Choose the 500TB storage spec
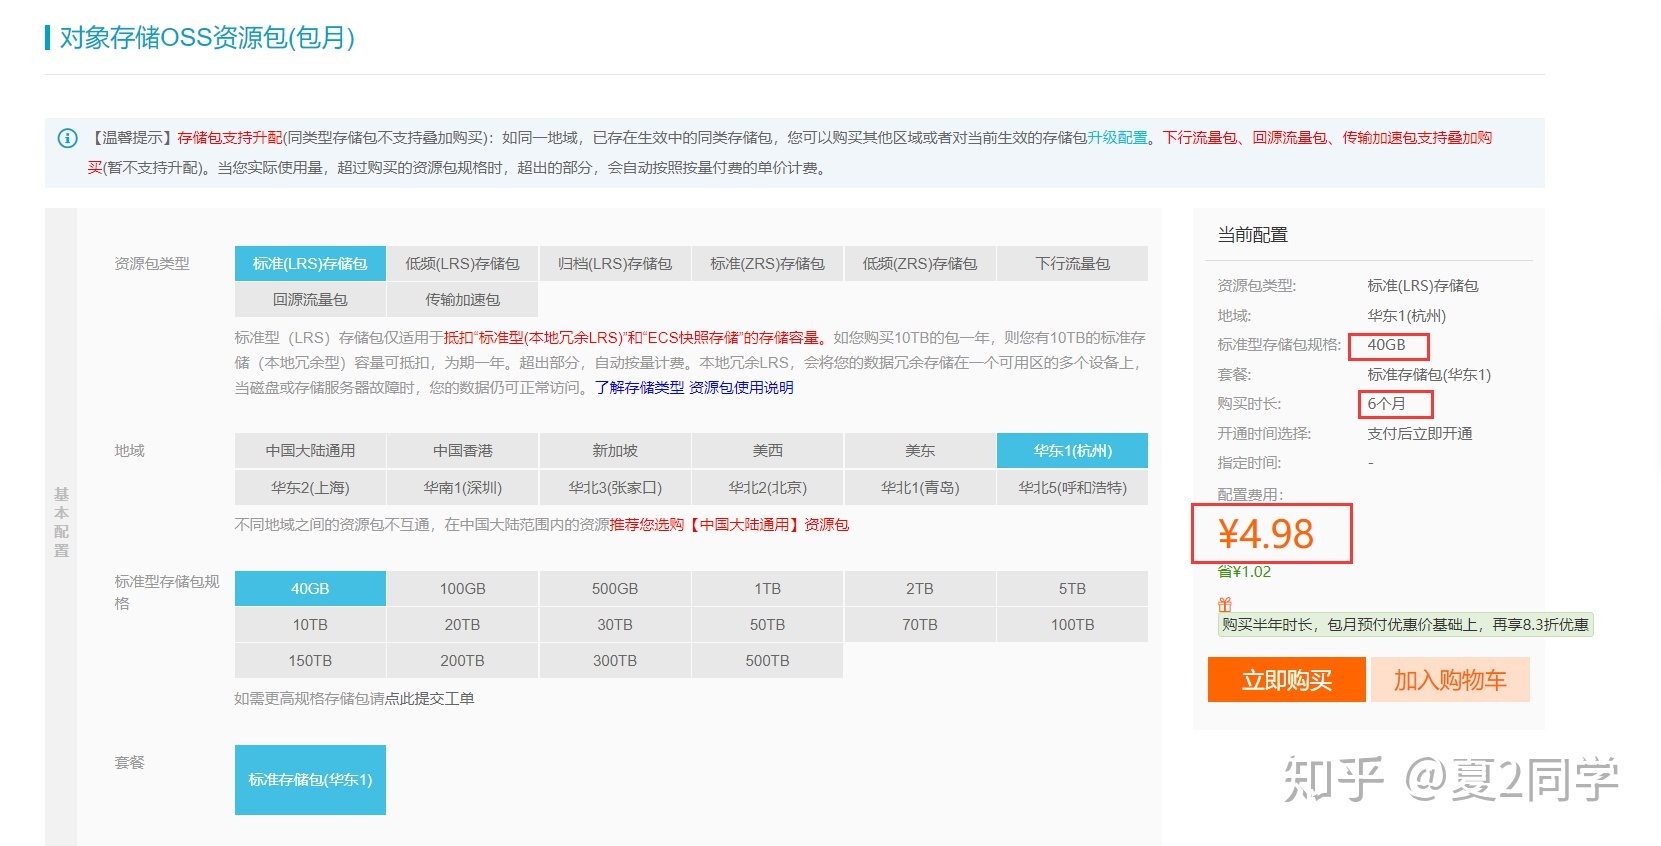 (767, 661)
